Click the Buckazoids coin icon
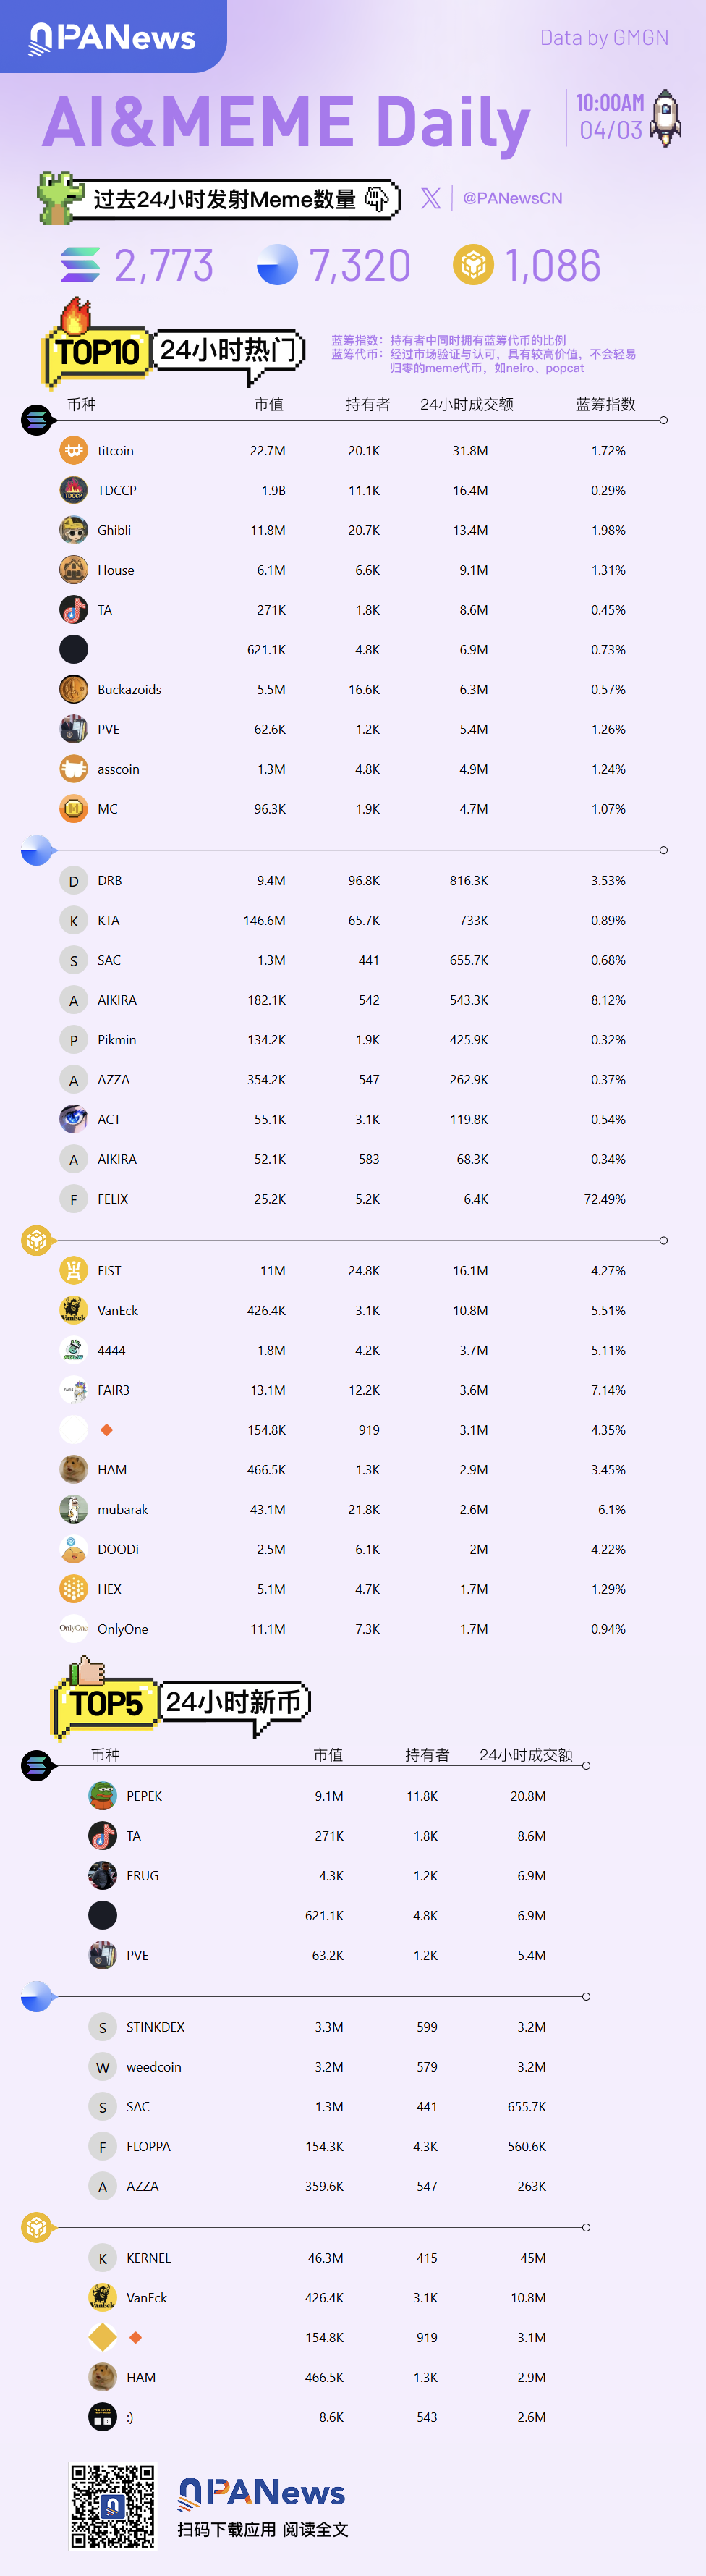The height and width of the screenshot is (2576, 706). click(73, 689)
